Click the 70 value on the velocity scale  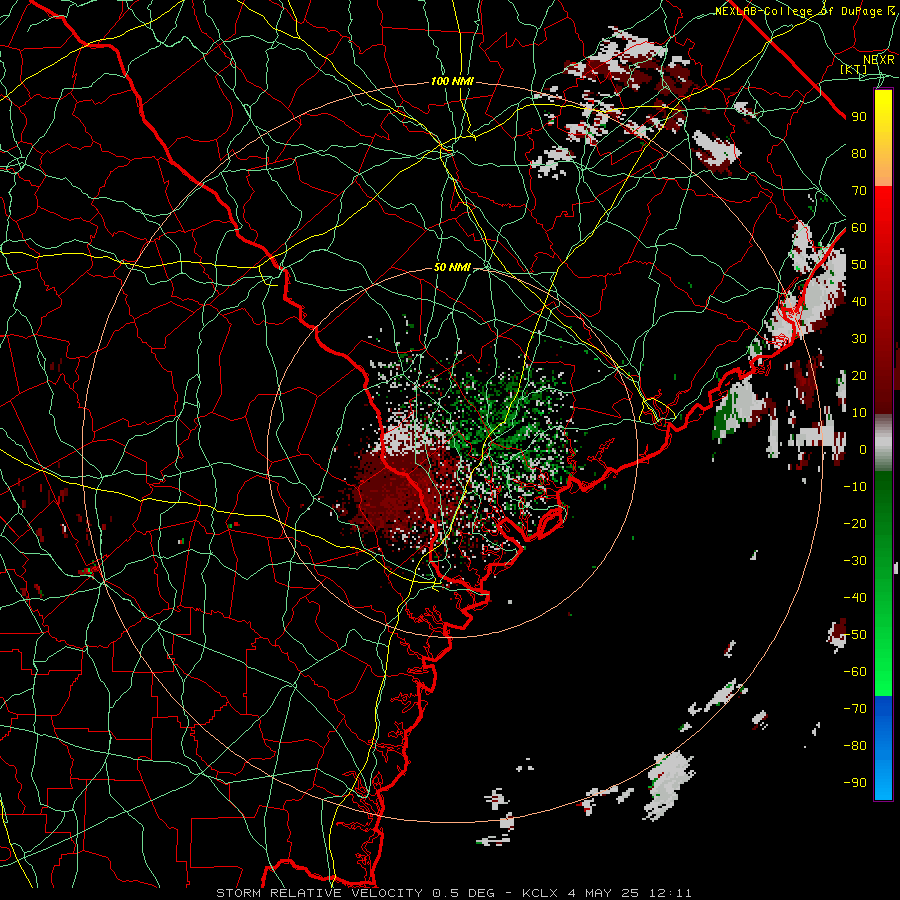859,191
